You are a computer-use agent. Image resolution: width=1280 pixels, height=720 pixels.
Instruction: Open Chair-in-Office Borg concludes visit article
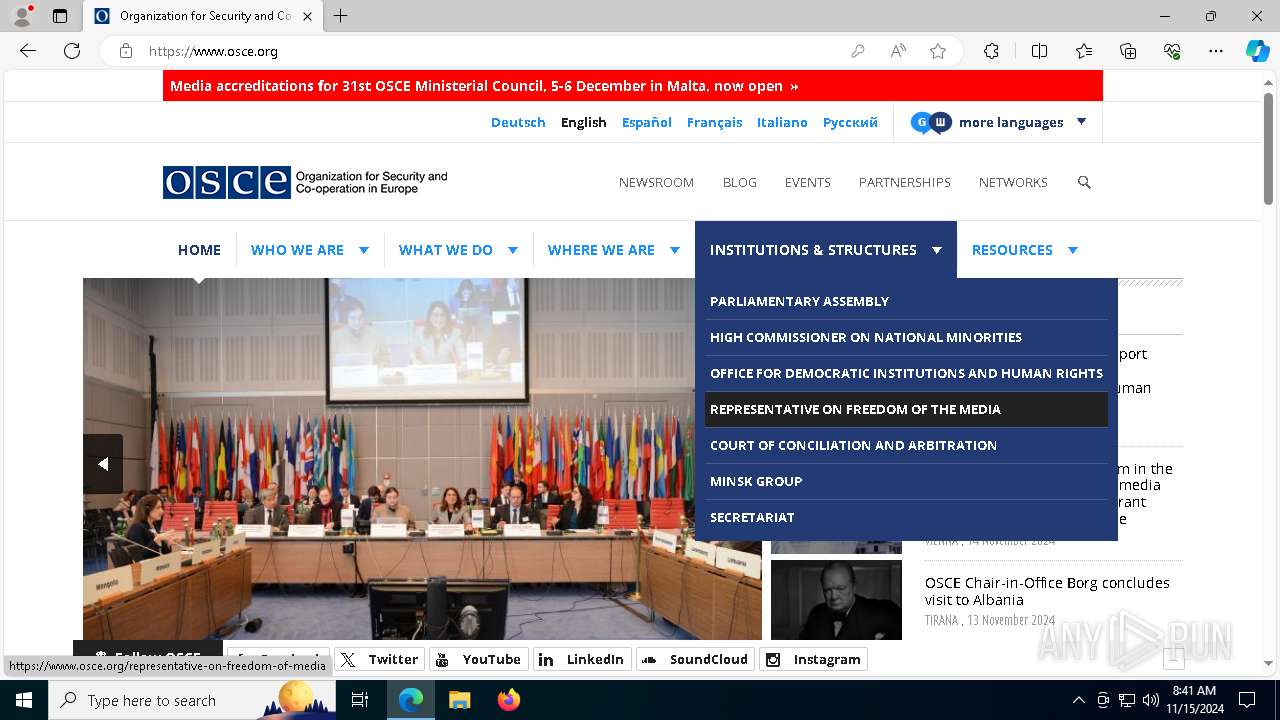click(x=1047, y=591)
